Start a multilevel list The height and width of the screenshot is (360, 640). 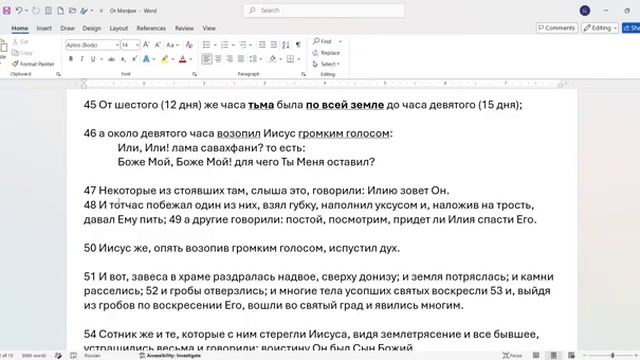point(243,44)
